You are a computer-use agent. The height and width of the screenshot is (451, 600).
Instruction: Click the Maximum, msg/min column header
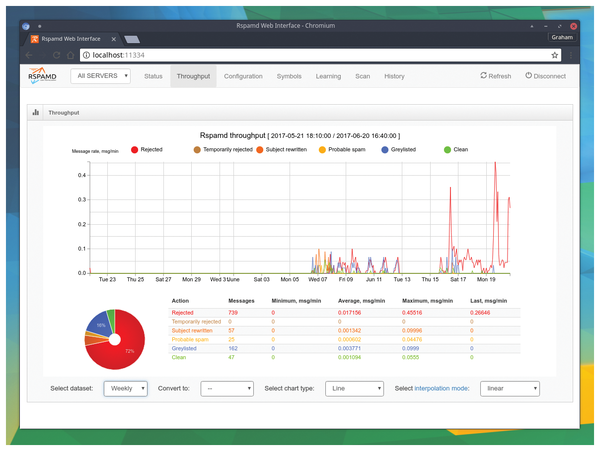click(427, 301)
